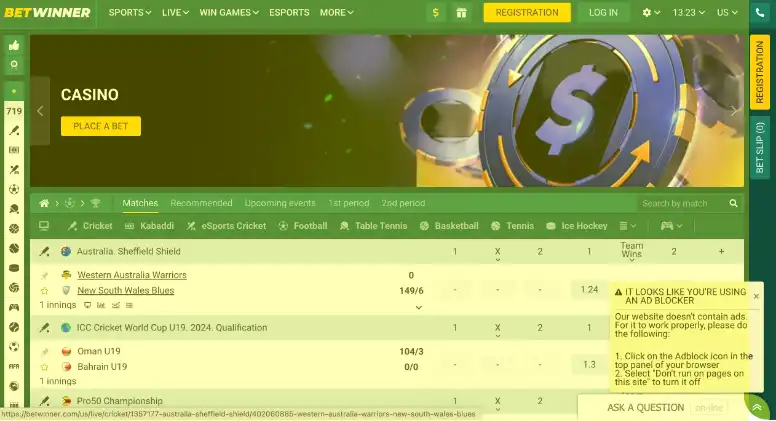Close the ad blocker warning popup
The width and height of the screenshot is (776, 421).
[x=756, y=296]
